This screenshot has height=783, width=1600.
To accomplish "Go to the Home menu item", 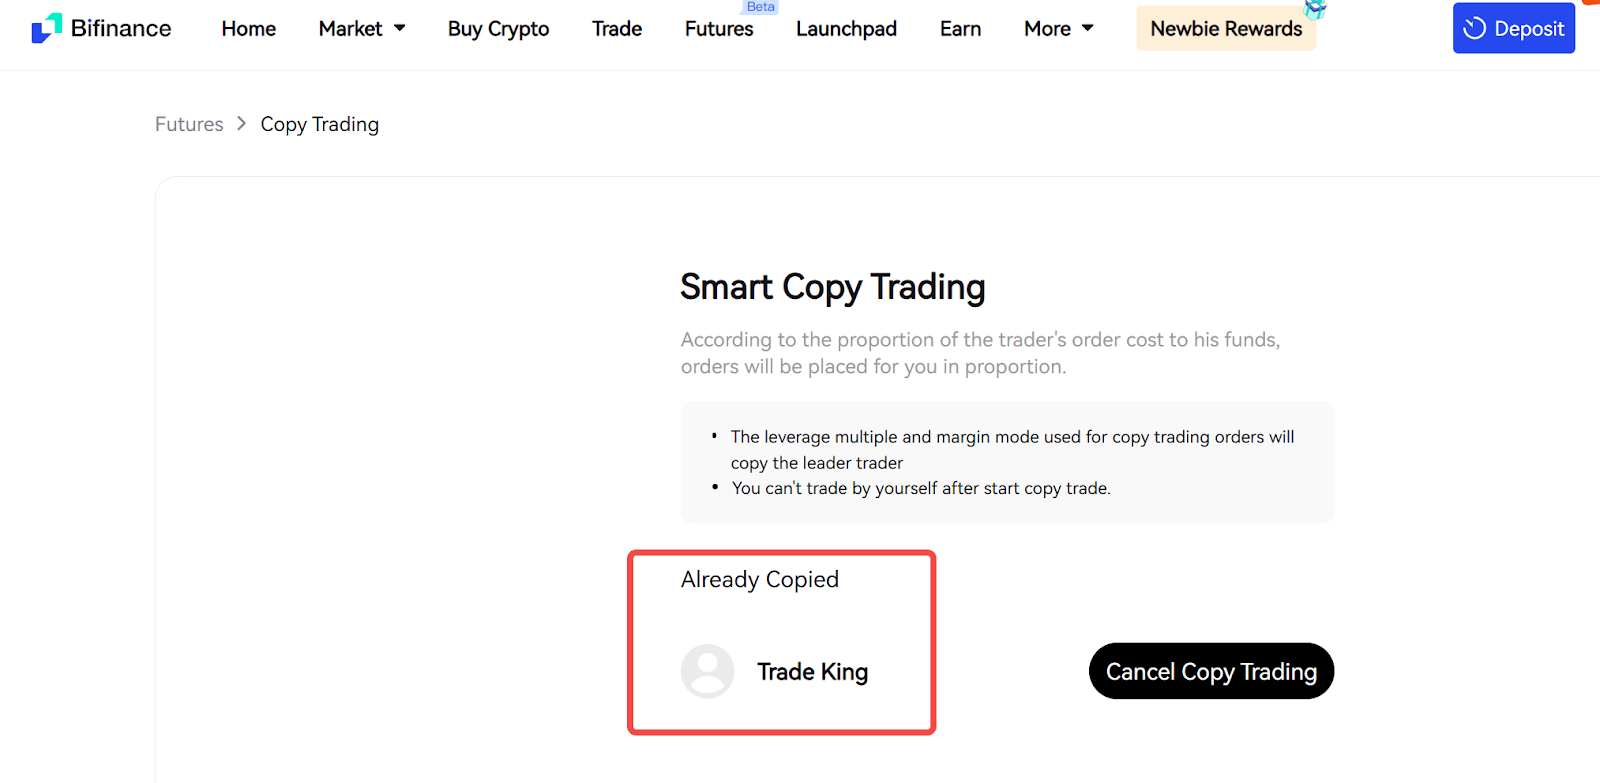I will pos(248,29).
